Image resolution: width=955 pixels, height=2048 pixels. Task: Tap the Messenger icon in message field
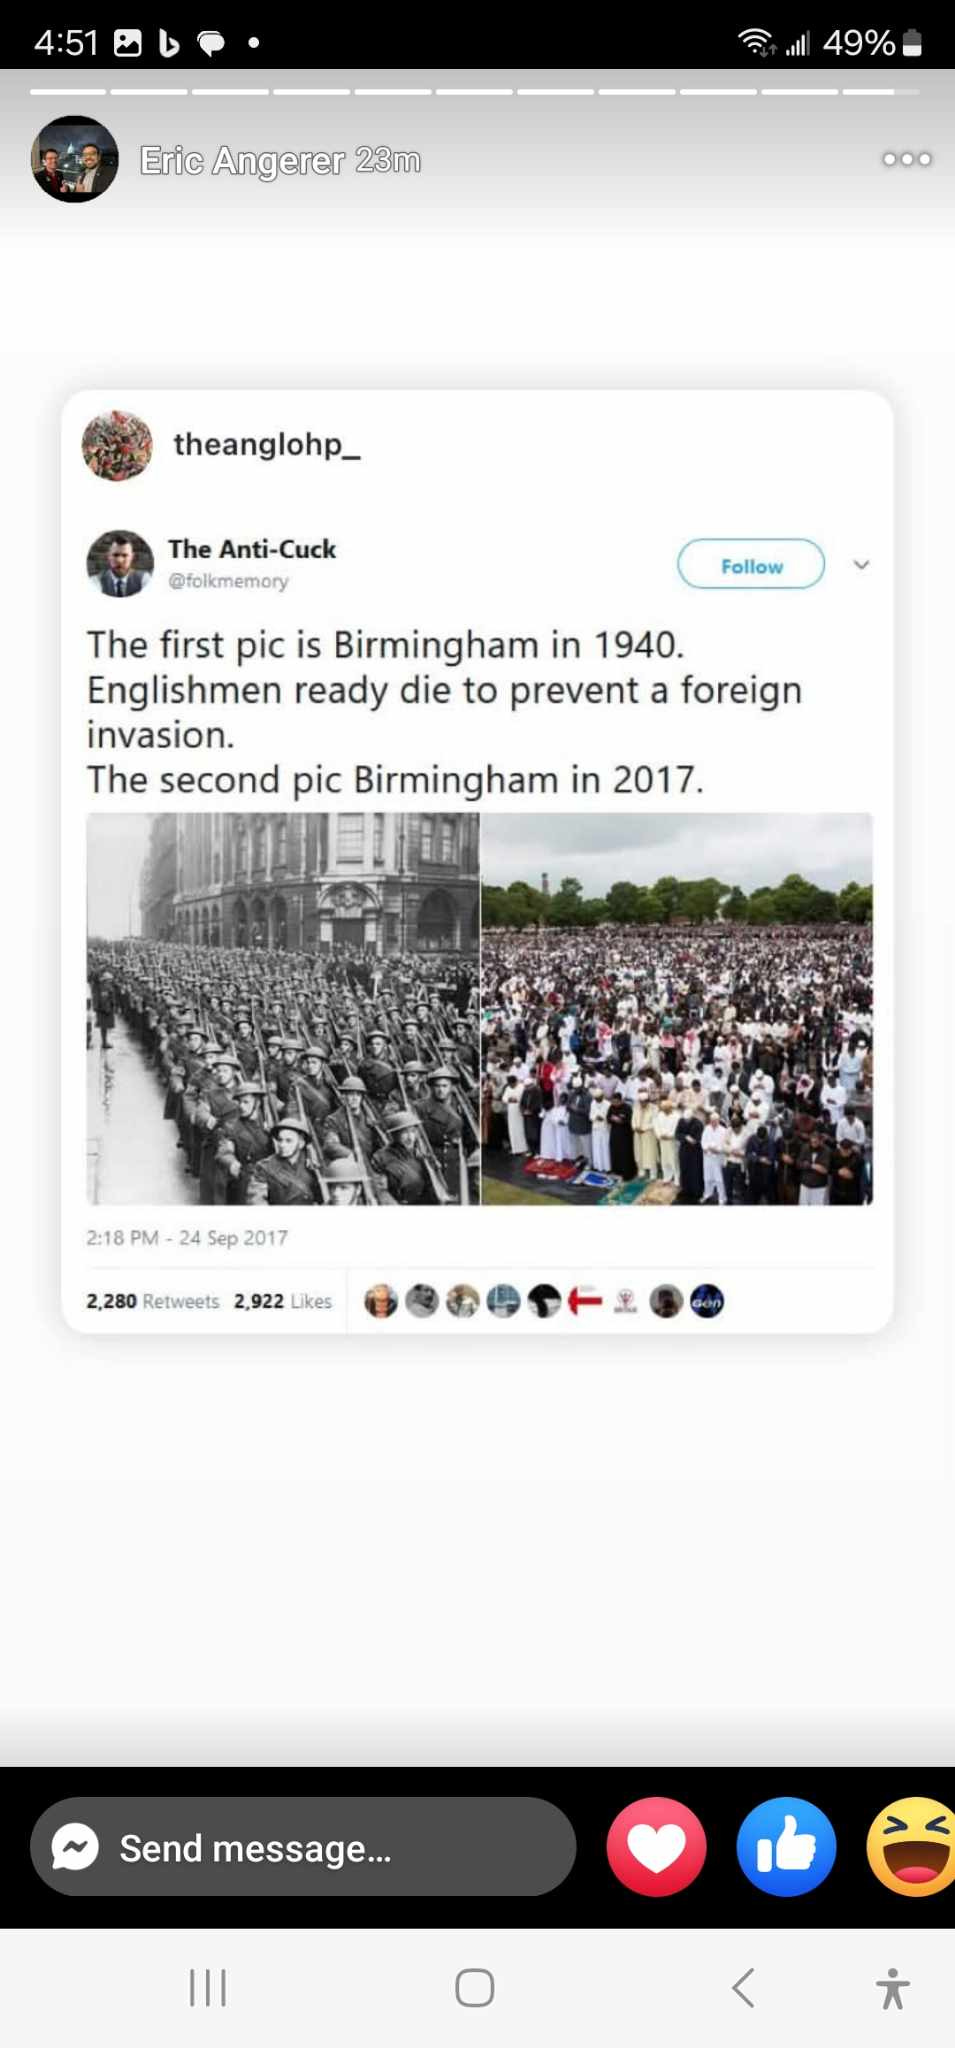click(75, 1847)
